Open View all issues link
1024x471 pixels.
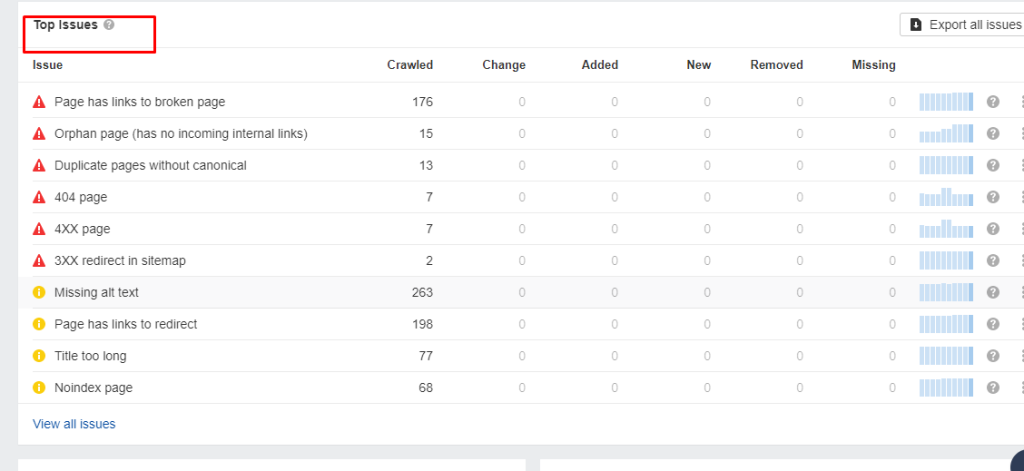pos(74,424)
